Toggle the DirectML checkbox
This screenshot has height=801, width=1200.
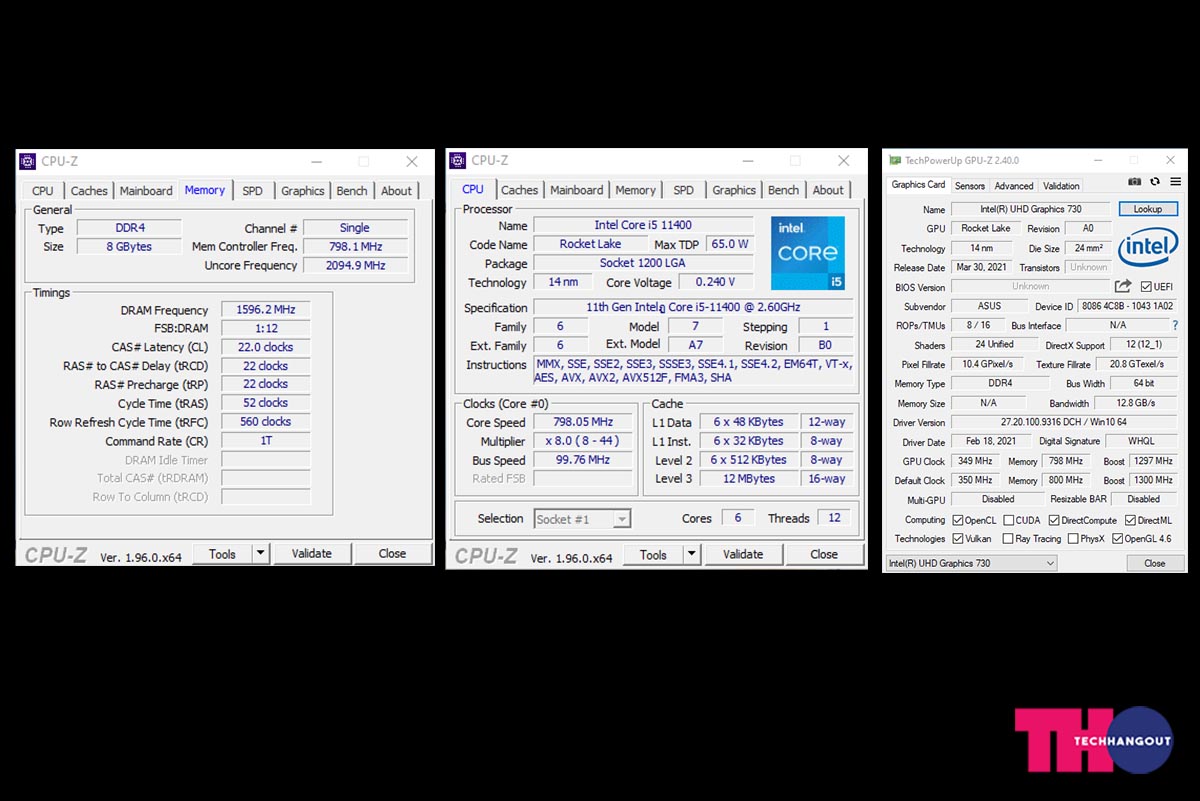coord(1129,520)
